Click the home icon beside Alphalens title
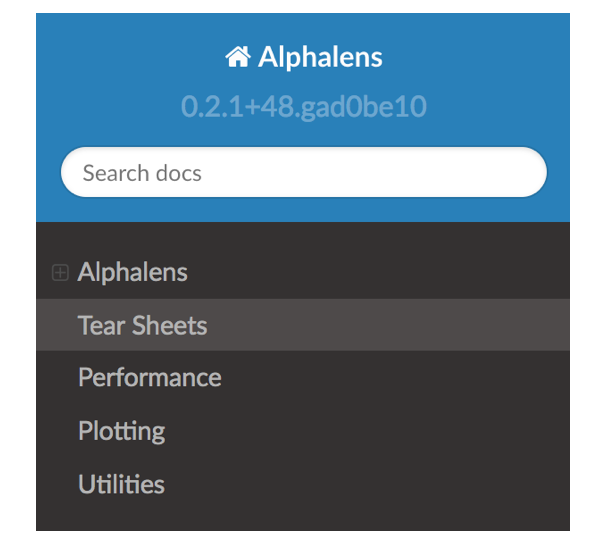This screenshot has width=600, height=560. (x=238, y=57)
